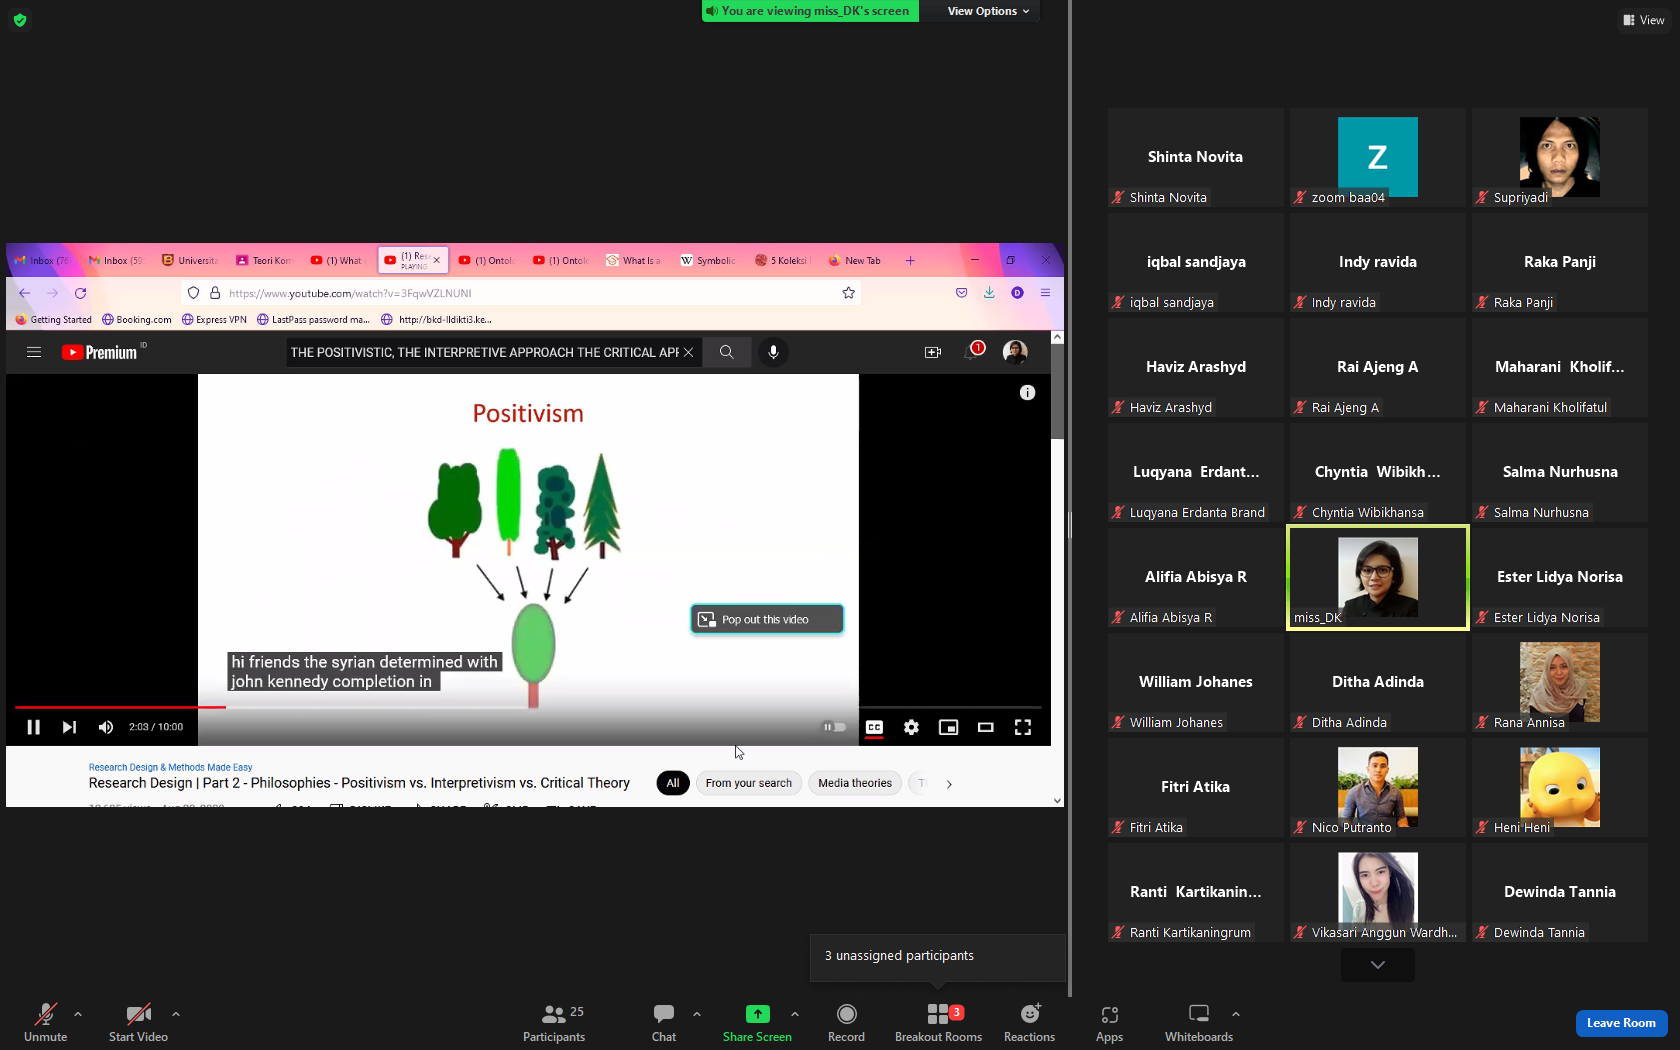
Task: Show more participants with the down chevron
Action: click(x=1377, y=965)
